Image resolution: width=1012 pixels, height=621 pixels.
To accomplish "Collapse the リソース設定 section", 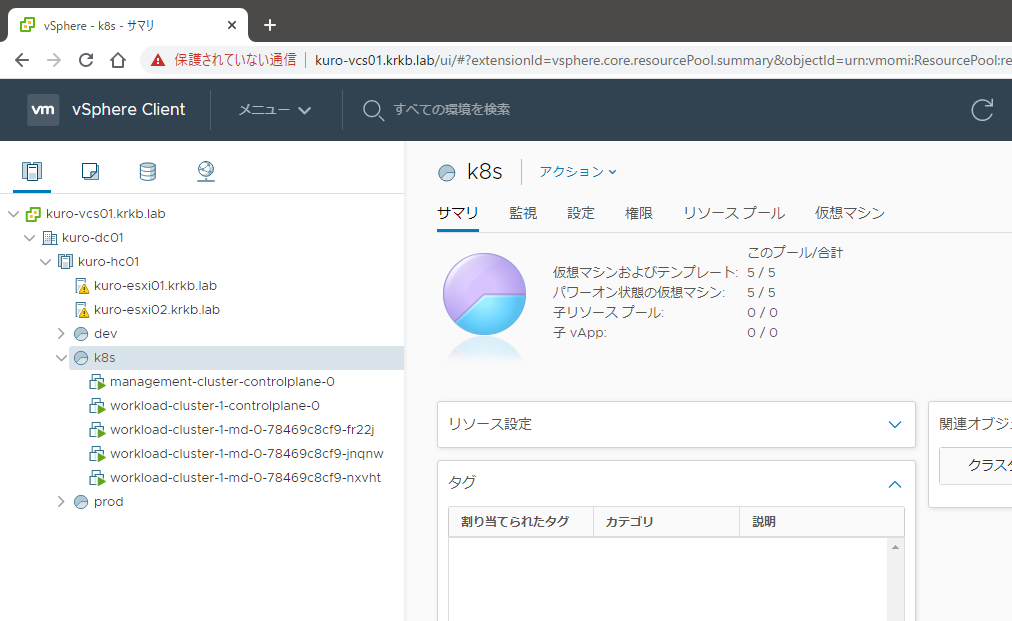I will coord(894,424).
